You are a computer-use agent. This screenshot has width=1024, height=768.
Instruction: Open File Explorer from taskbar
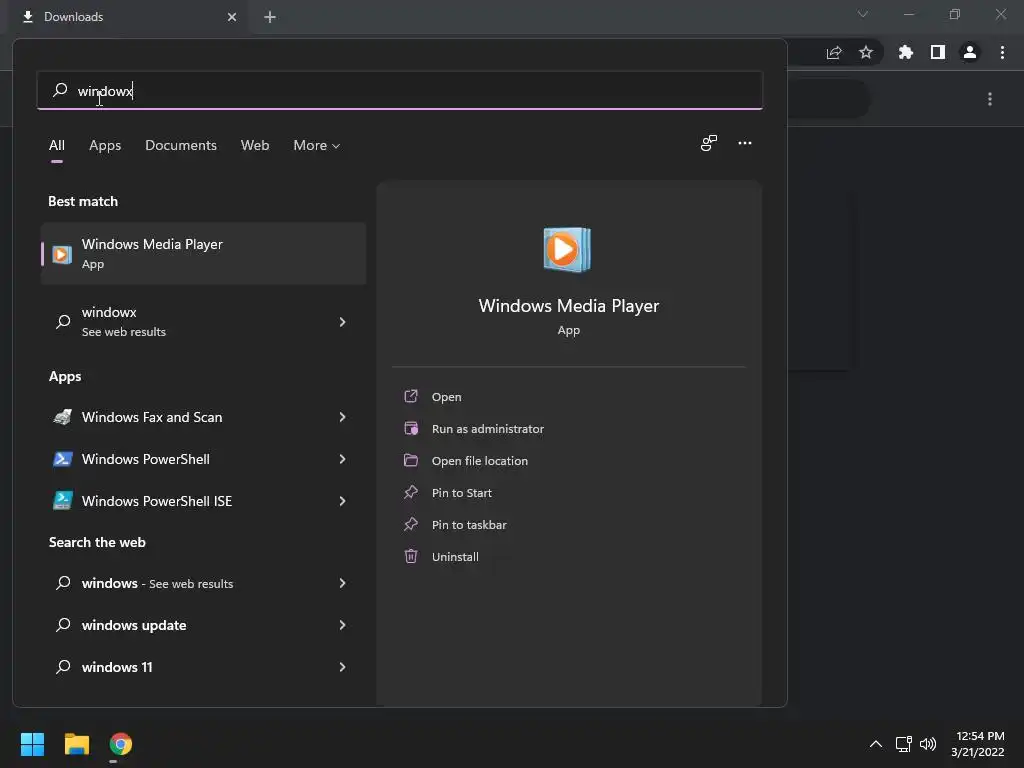(x=76, y=744)
